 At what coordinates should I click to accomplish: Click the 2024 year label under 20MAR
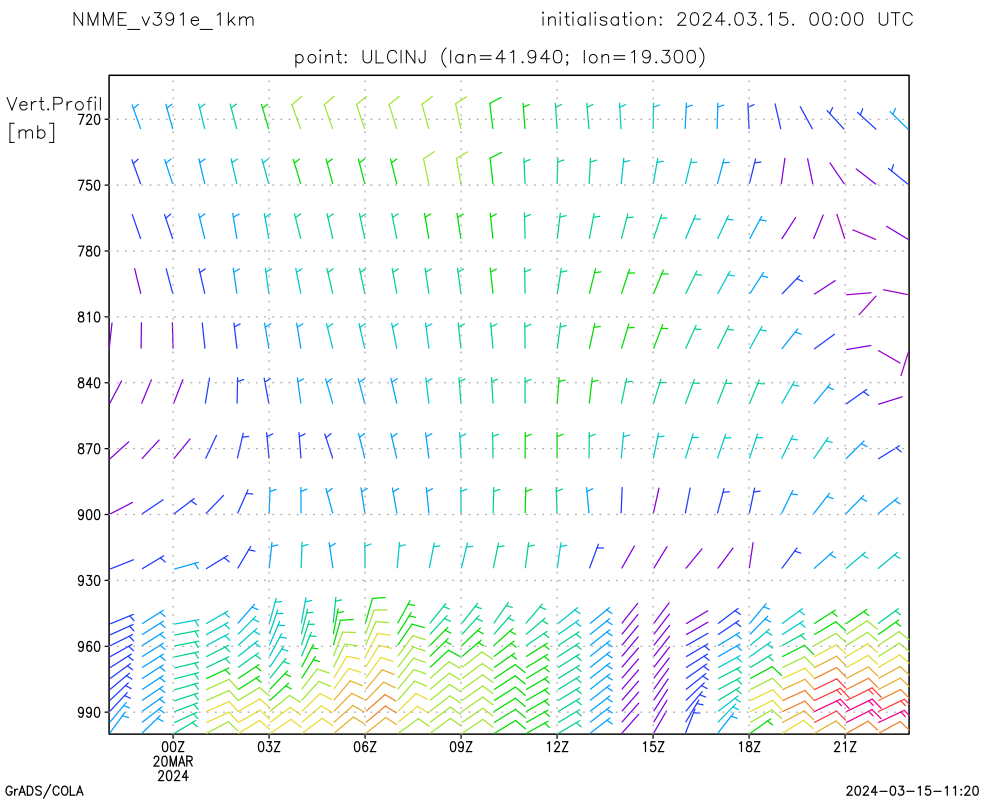coord(173,776)
